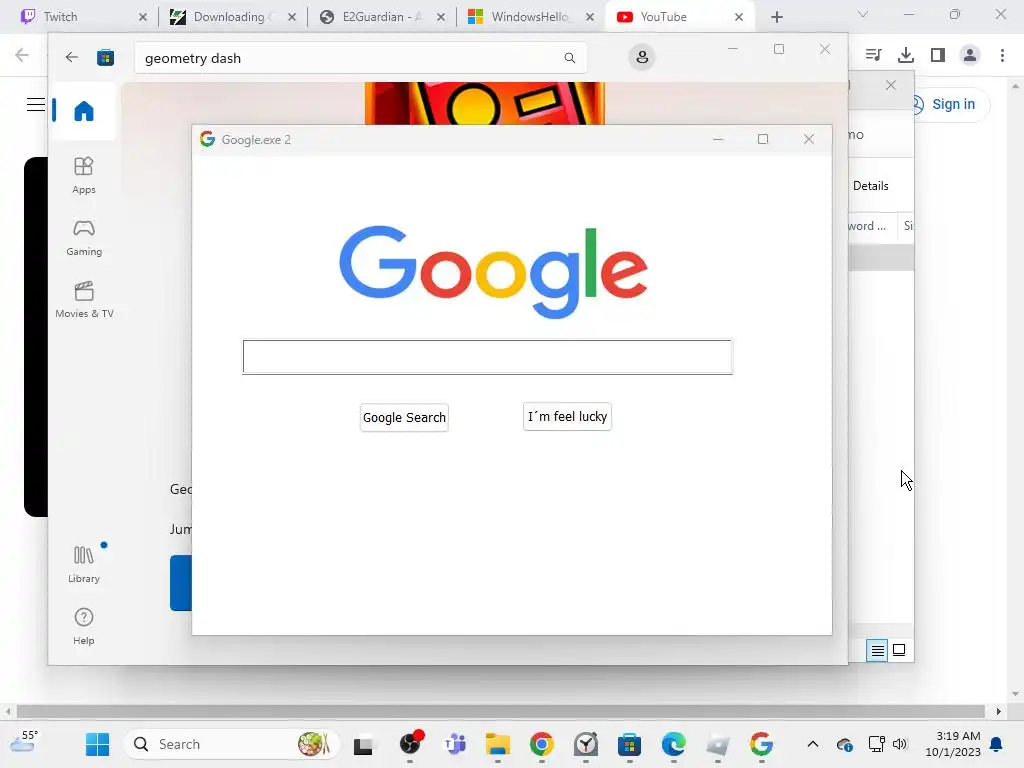The width and height of the screenshot is (1024, 768).
Task: Click the I'm feel lucky button
Action: tap(567, 417)
